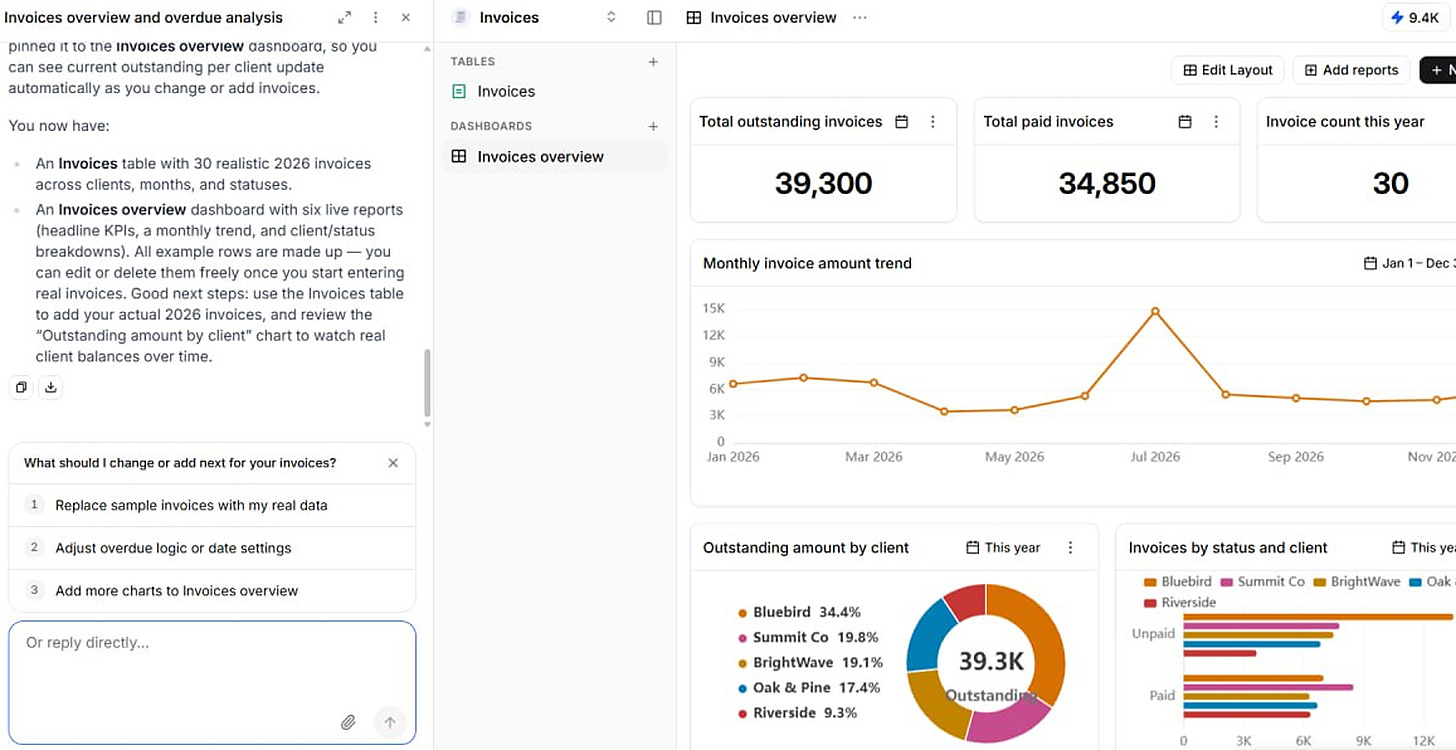The image size is (1456, 750).
Task: Toggle Bluebird series in bar chart legend
Action: coord(1178,581)
